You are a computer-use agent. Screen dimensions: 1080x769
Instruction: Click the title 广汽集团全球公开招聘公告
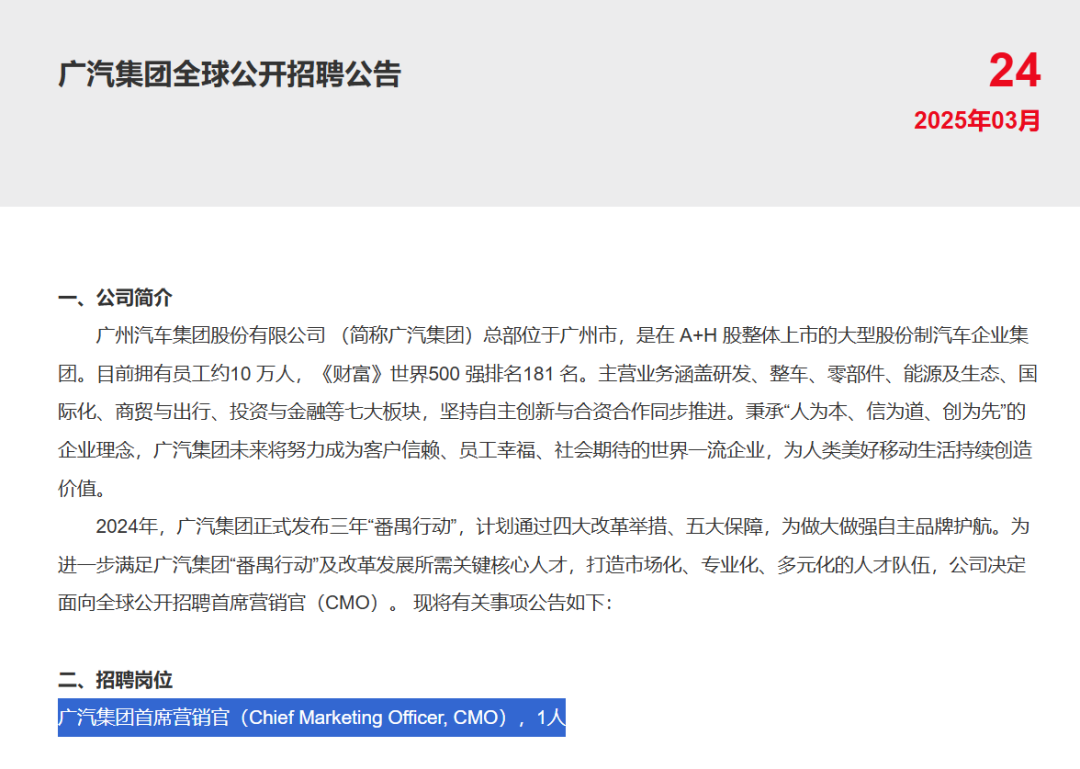[229, 74]
